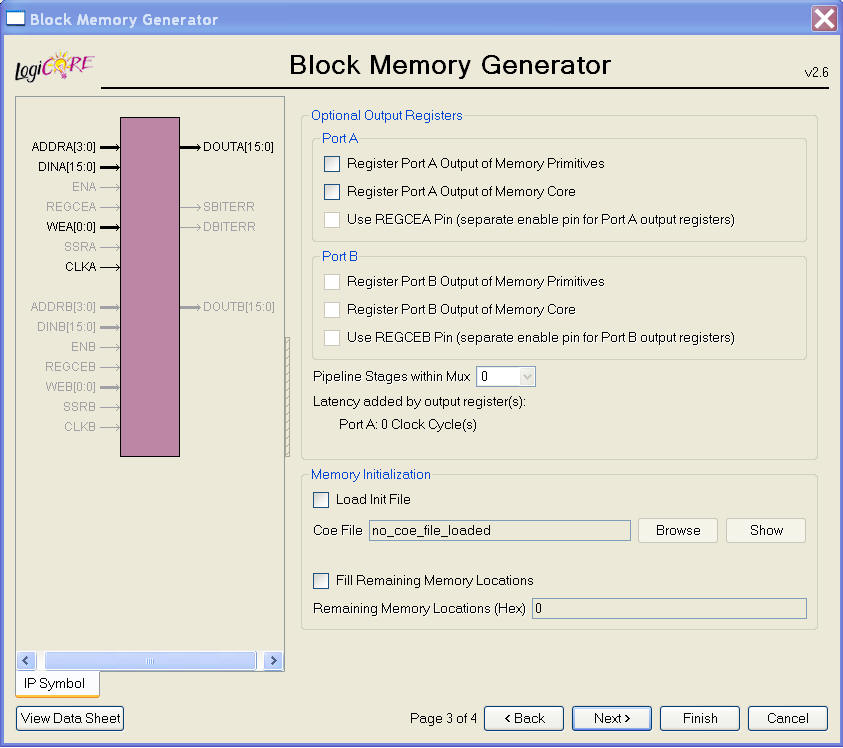This screenshot has width=843, height=748.
Task: Click the memory block symbol rectangle
Action: [x=150, y=287]
